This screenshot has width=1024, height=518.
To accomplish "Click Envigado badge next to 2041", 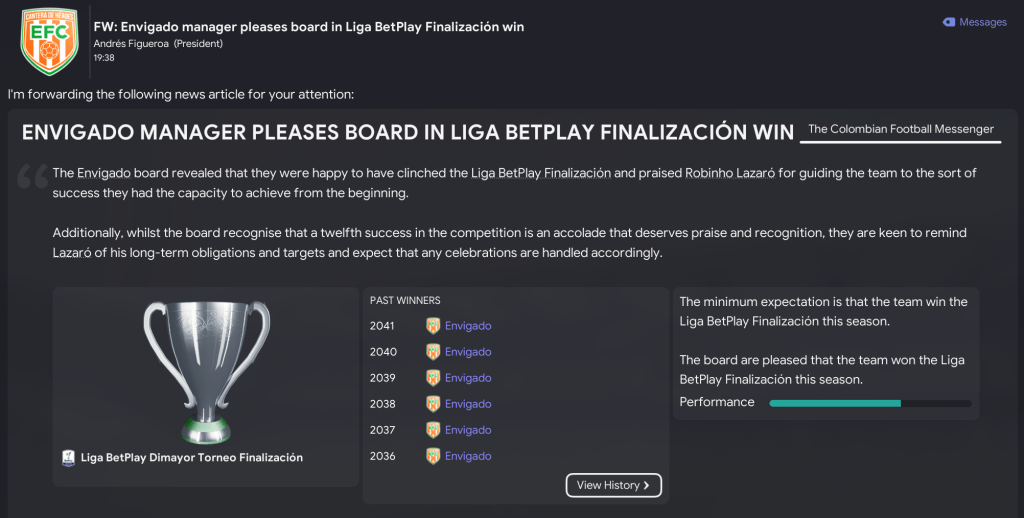I will coord(433,326).
